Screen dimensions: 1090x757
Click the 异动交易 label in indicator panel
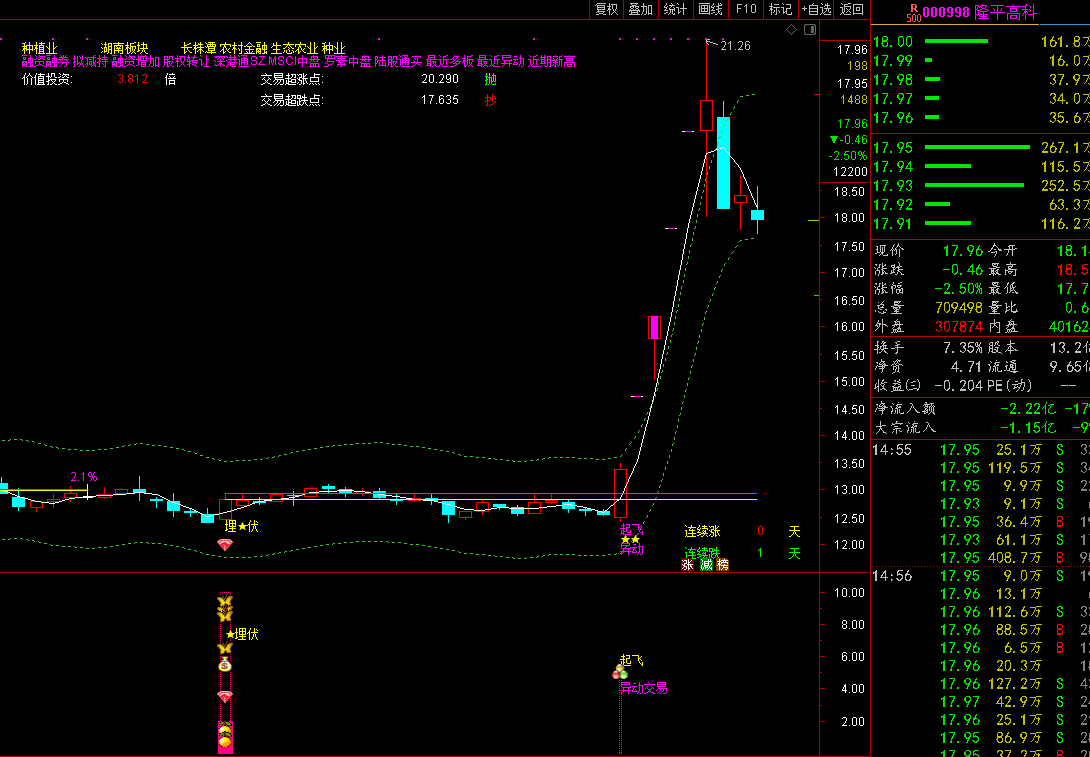pyautogui.click(x=643, y=688)
